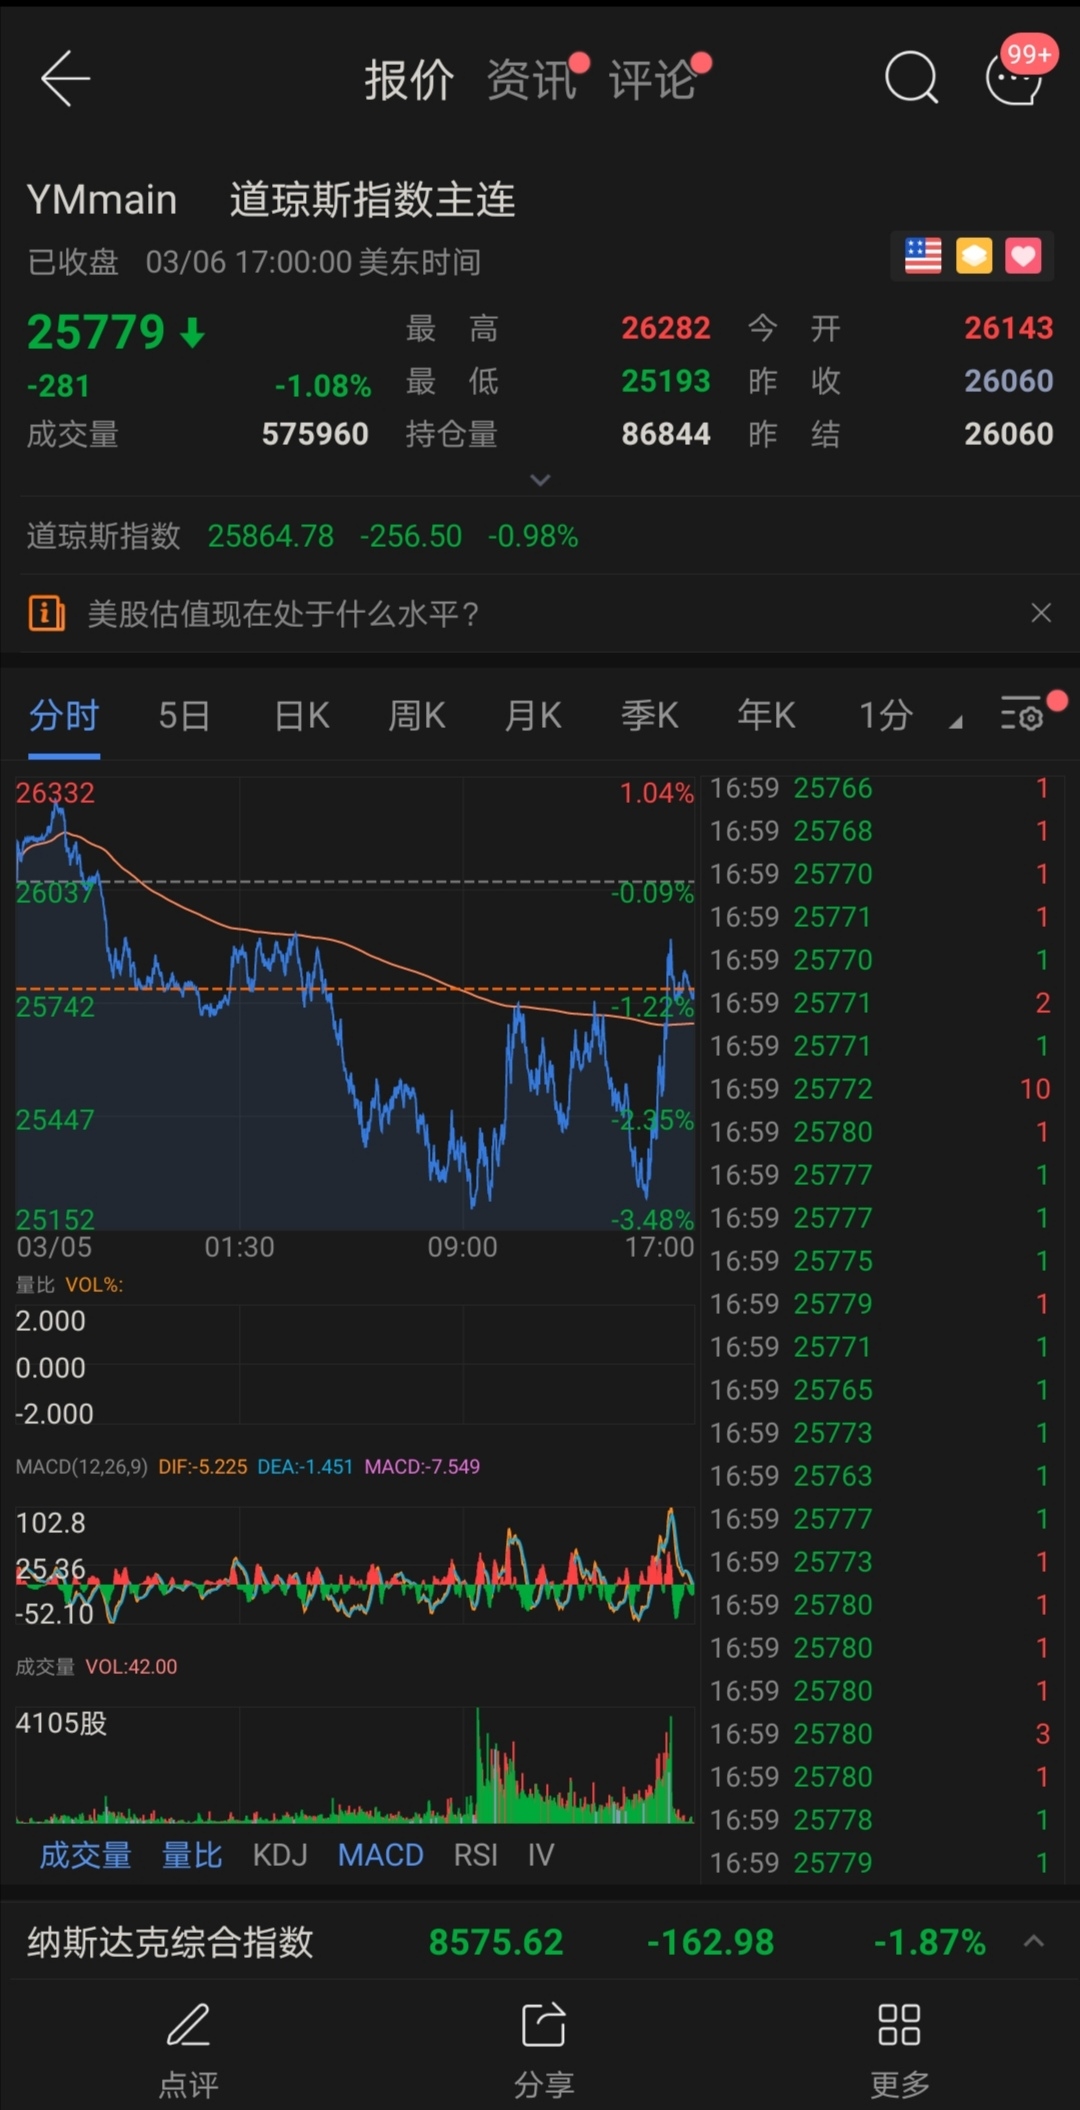This screenshot has width=1080, height=2110.
Task: Expand quote details chevron below stats
Action: (540, 480)
